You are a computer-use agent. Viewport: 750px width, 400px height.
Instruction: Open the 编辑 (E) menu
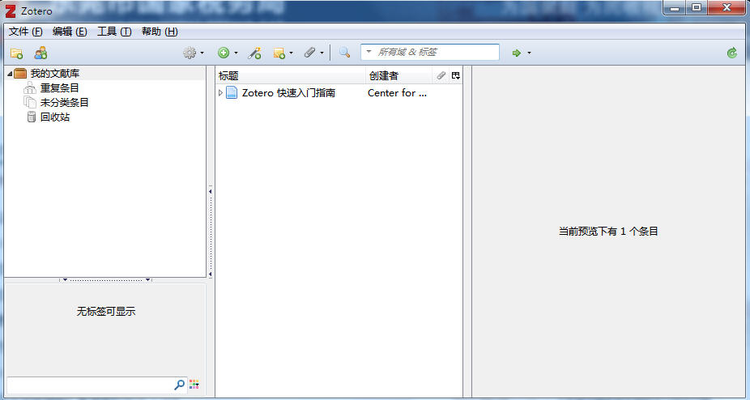click(70, 32)
